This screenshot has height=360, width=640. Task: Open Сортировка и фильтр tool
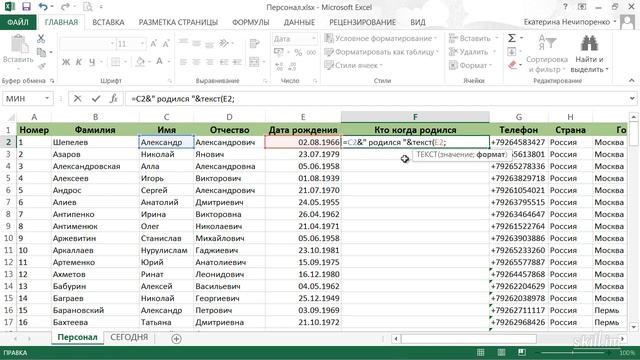547,53
